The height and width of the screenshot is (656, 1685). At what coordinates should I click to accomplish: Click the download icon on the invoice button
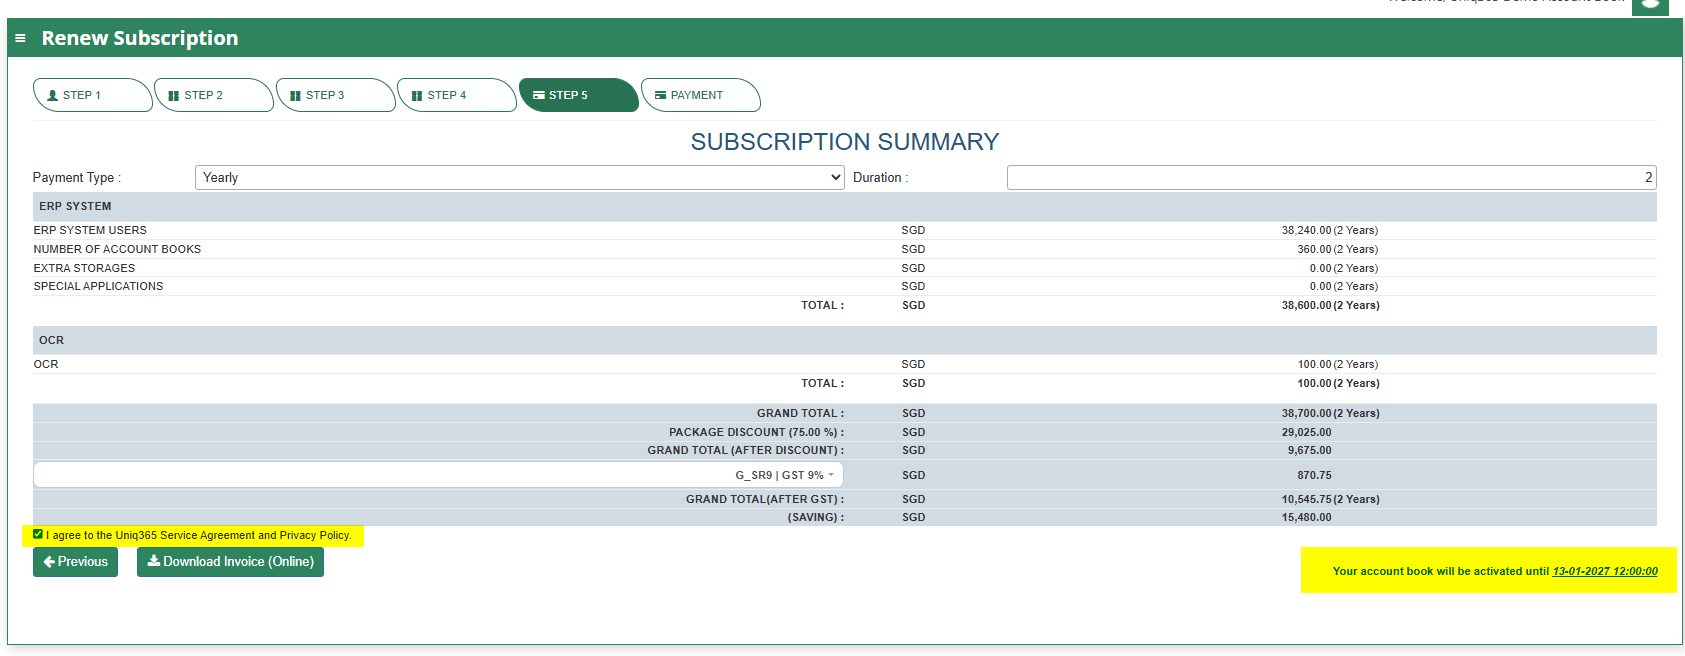pyautogui.click(x=154, y=561)
